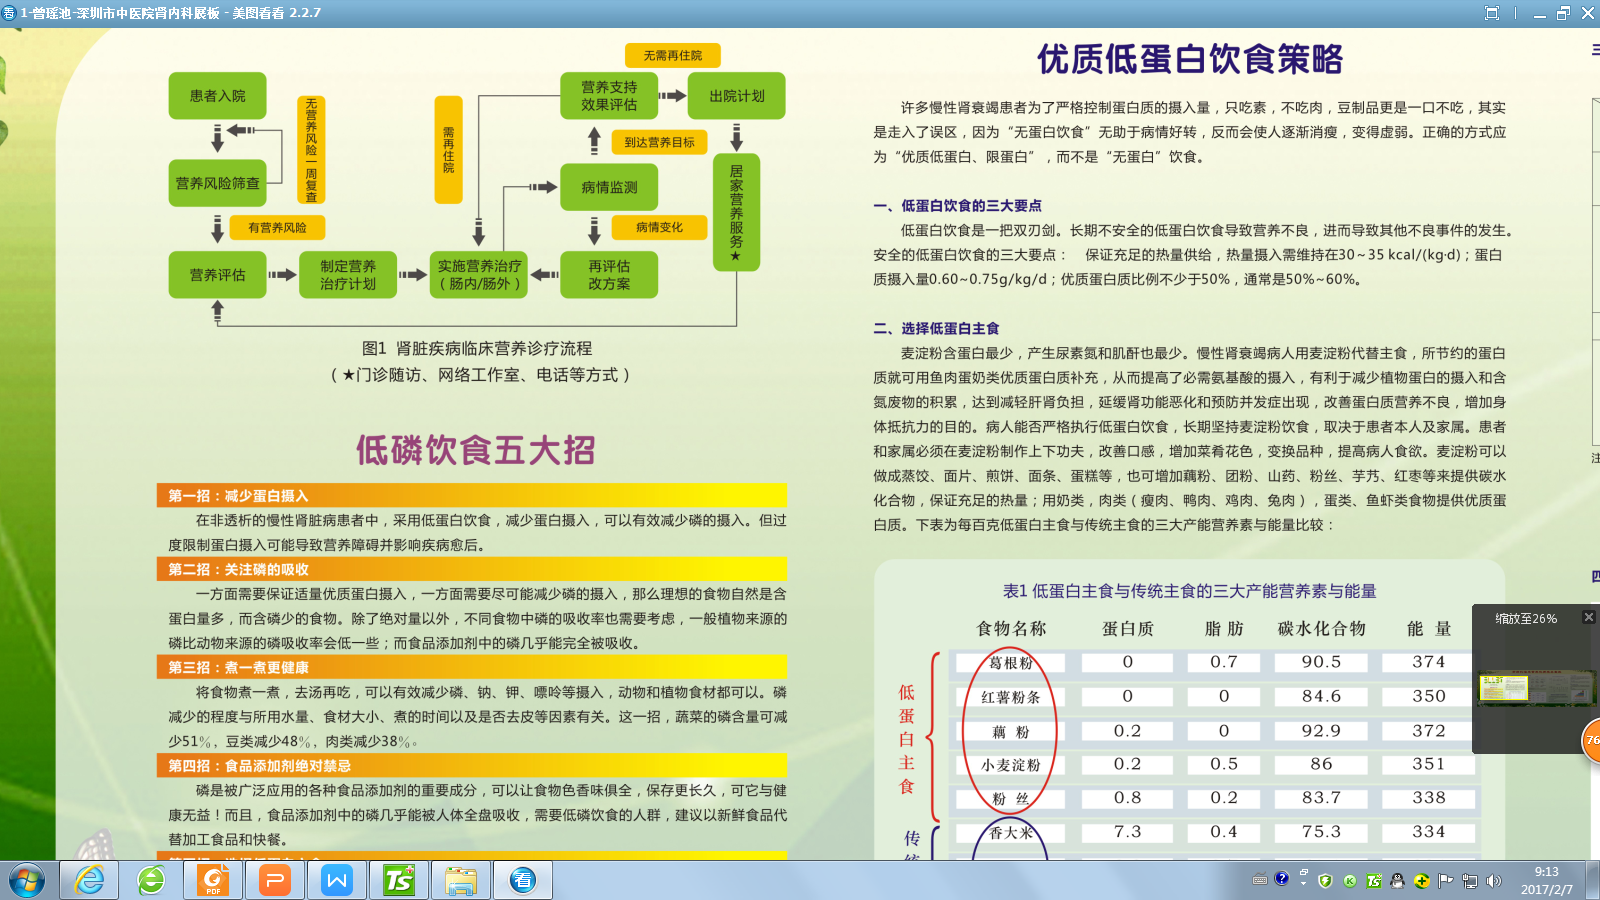Open the orange PDF reader taskbar icon

tap(213, 881)
